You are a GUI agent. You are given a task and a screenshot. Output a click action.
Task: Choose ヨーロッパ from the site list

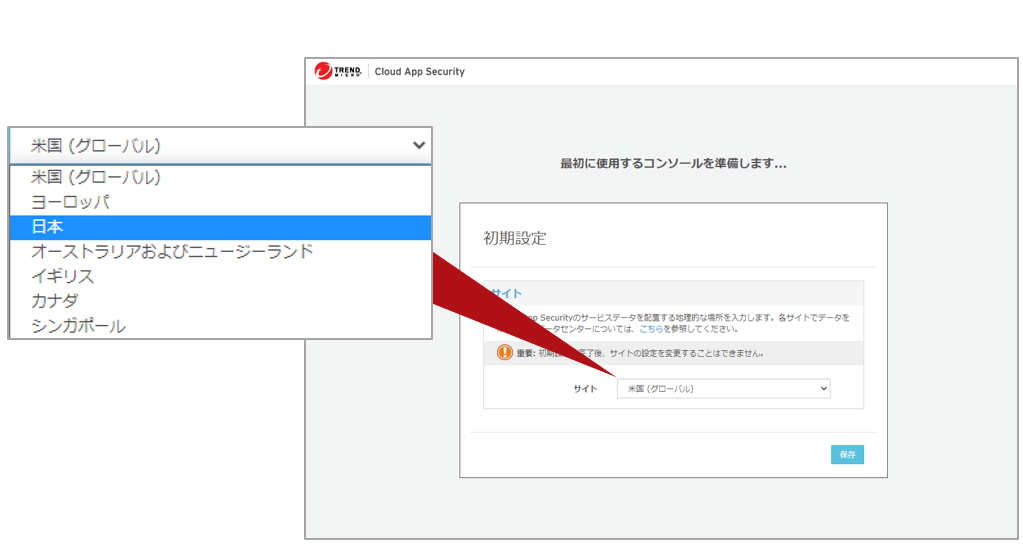coord(70,202)
